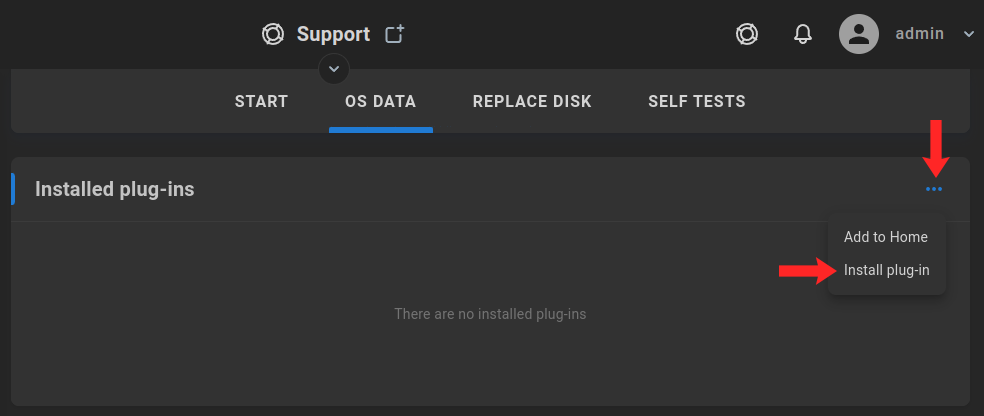Expand the circular chevron below Support
Image resolution: width=984 pixels, height=416 pixels.
(334, 69)
